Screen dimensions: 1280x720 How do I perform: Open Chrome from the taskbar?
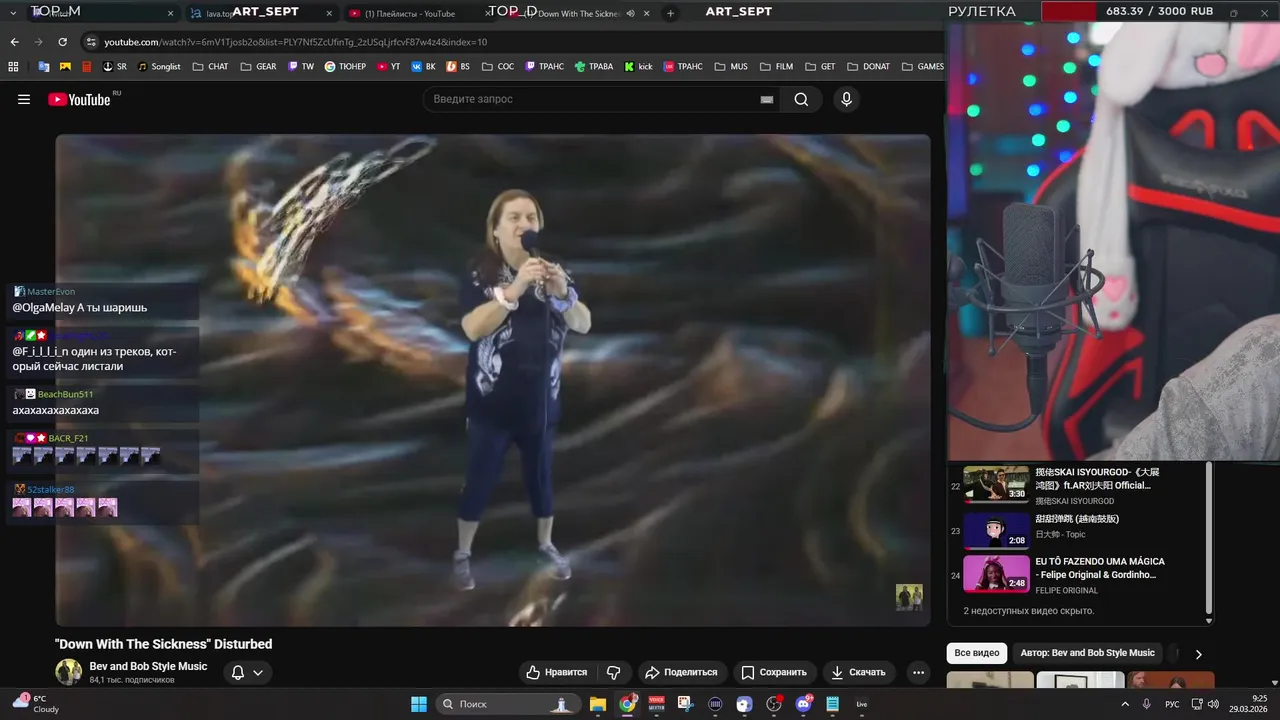[627, 704]
